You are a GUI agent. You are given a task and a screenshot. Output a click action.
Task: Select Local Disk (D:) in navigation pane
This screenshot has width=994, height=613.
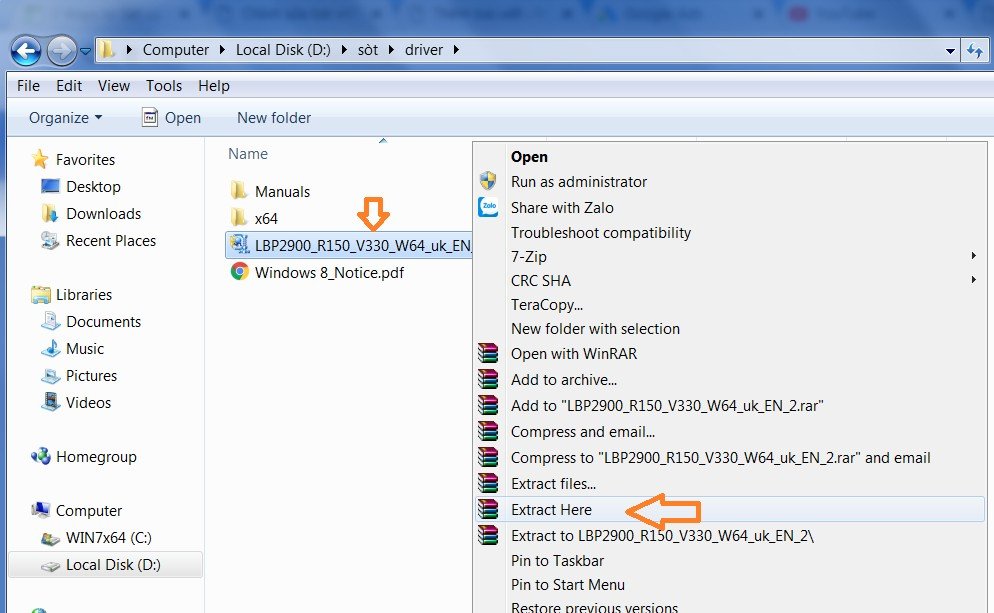coord(113,565)
